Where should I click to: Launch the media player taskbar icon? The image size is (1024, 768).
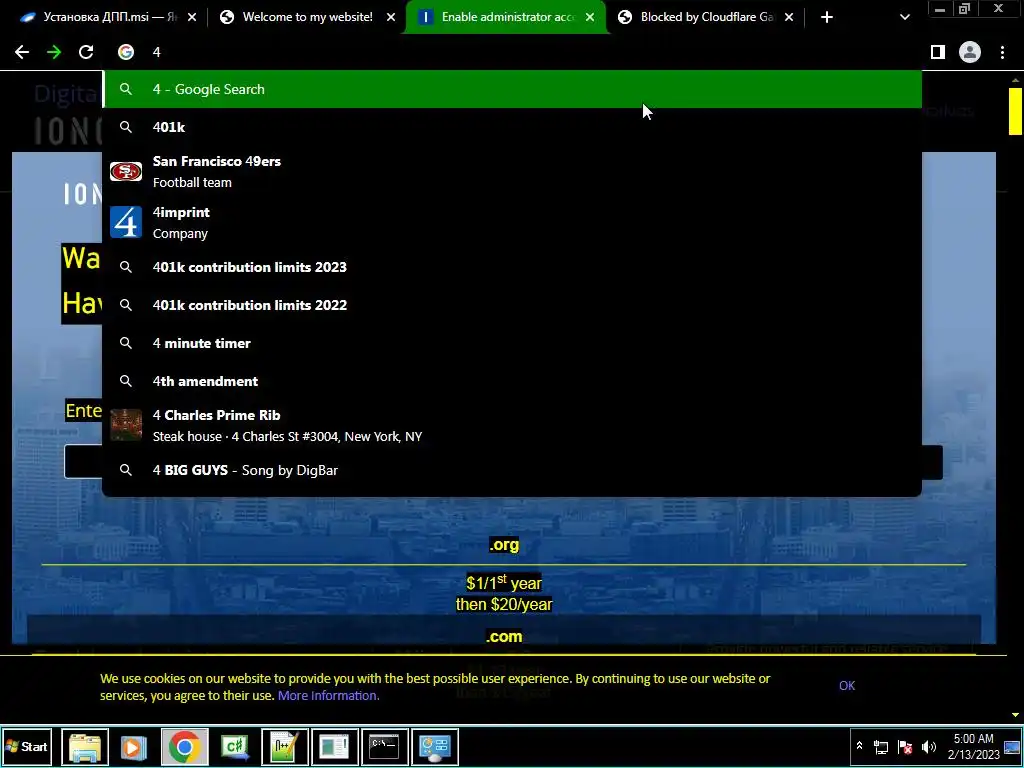click(x=135, y=746)
